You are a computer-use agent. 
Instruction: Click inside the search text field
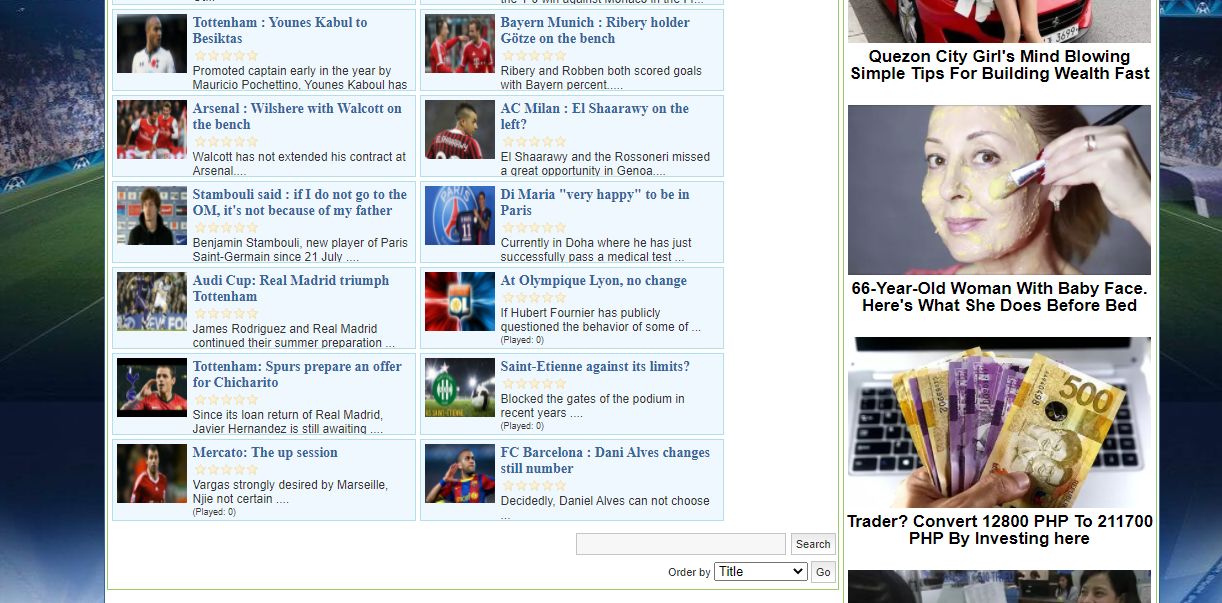[680, 544]
